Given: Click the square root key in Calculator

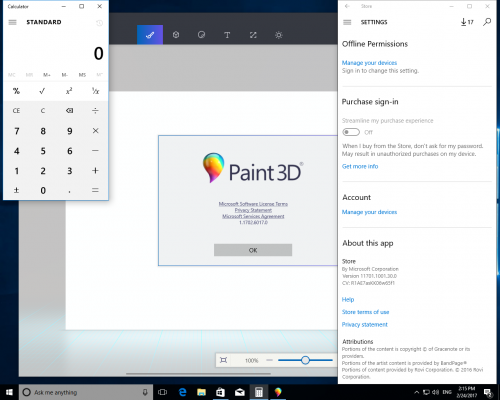Looking at the screenshot, I should 42,91.
